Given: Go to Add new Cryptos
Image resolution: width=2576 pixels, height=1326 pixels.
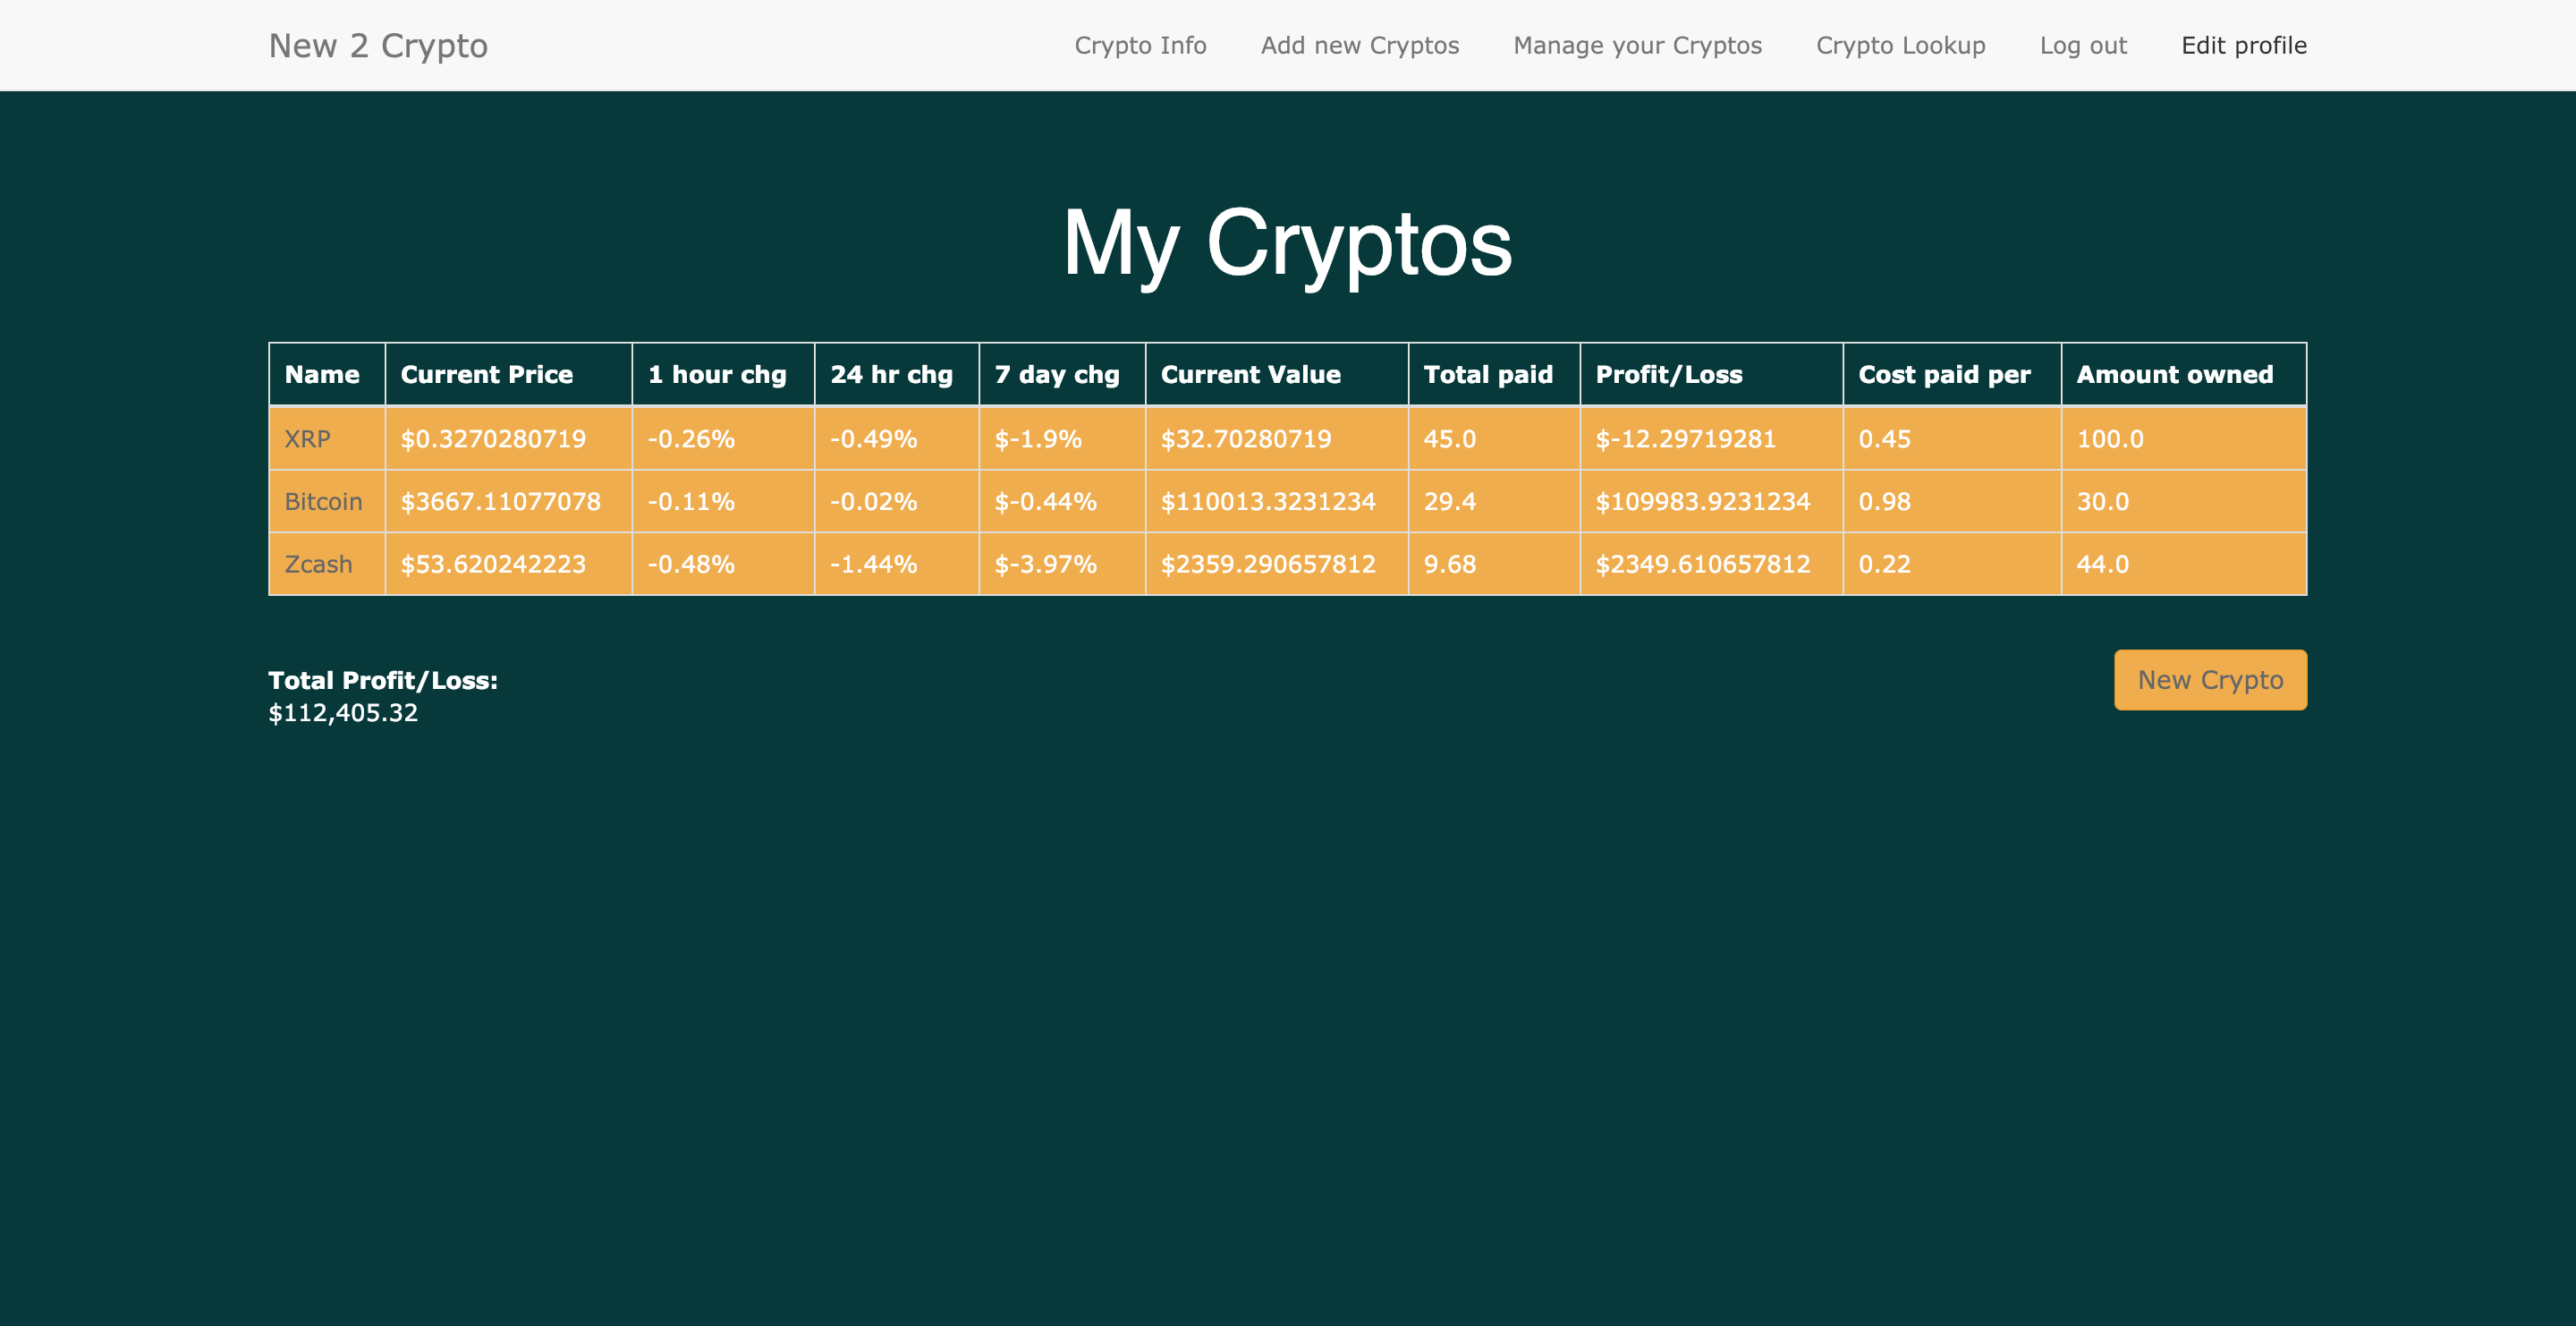Looking at the screenshot, I should point(1359,46).
